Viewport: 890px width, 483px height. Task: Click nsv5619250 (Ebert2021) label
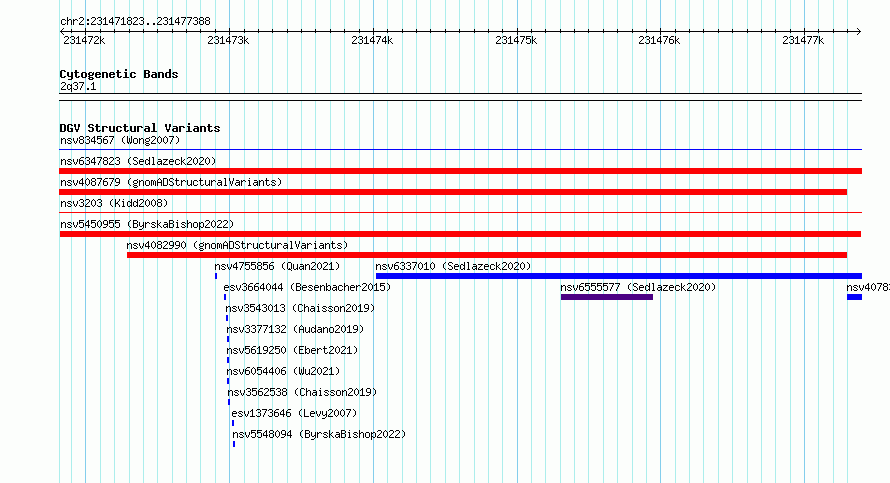tap(292, 350)
